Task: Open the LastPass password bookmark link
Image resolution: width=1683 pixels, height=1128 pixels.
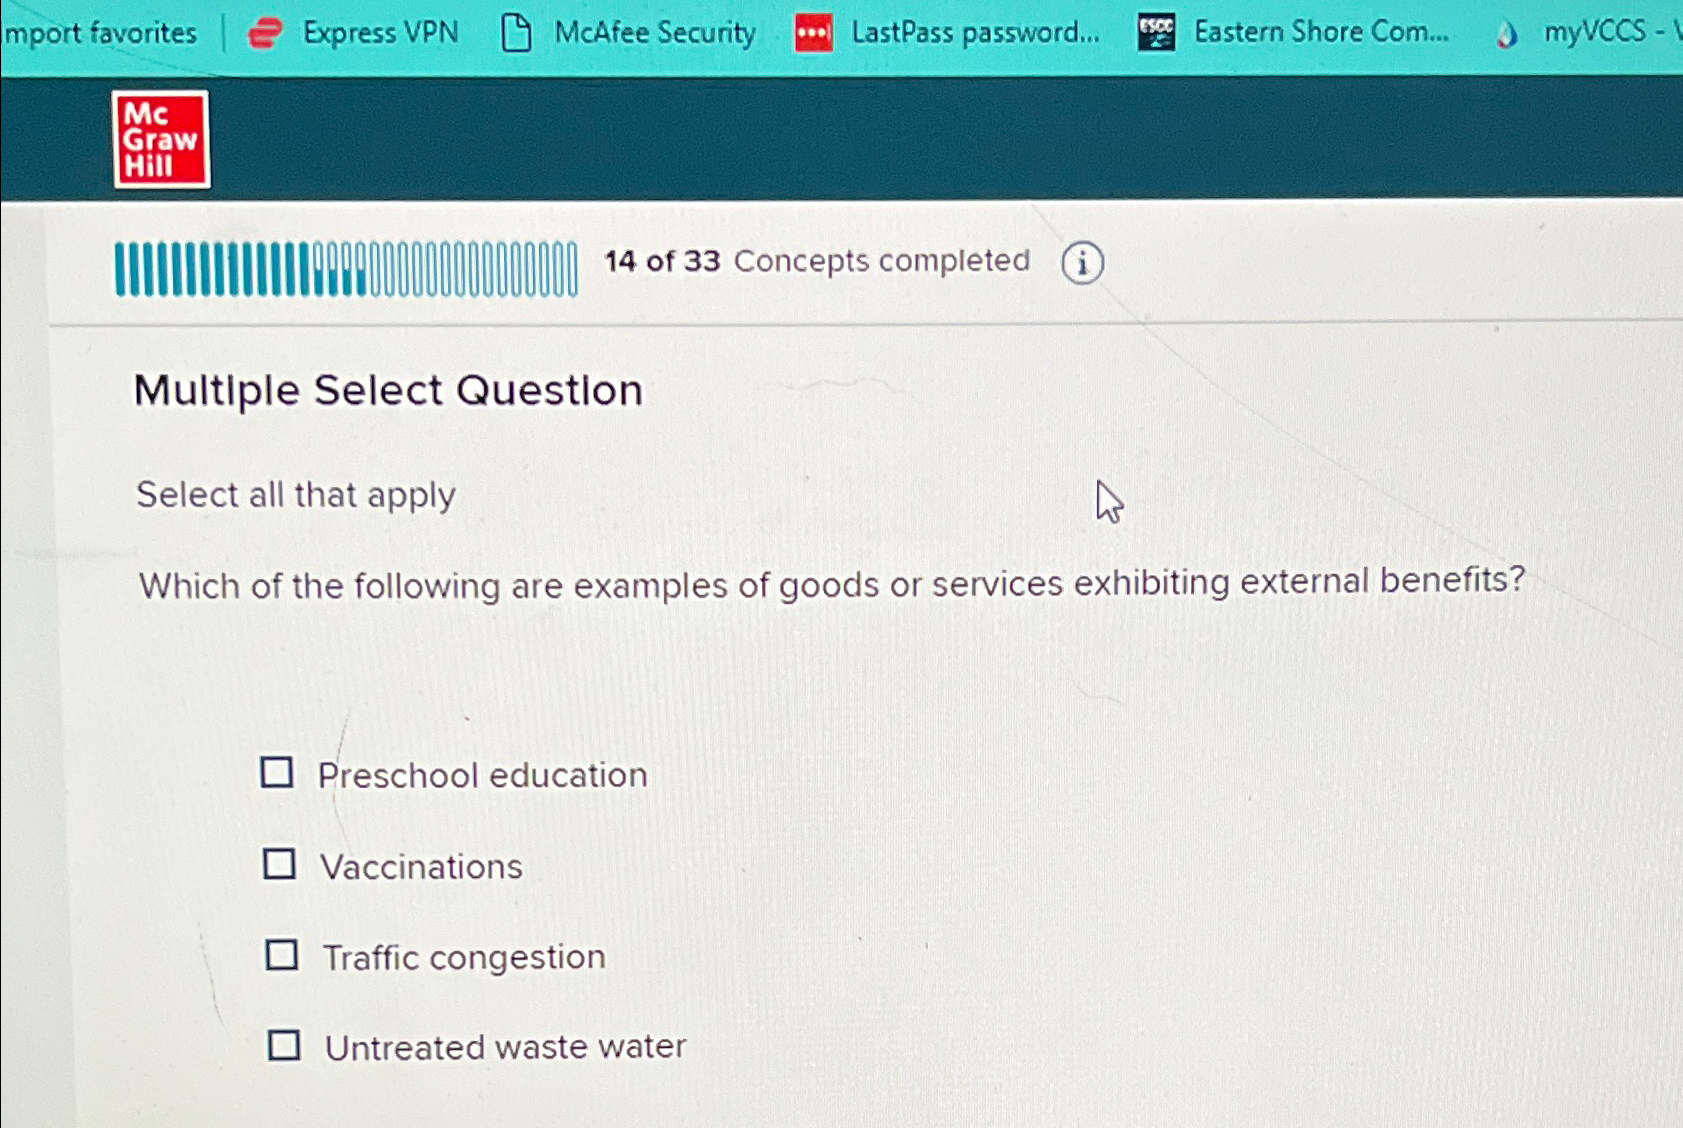Action: coord(977,31)
